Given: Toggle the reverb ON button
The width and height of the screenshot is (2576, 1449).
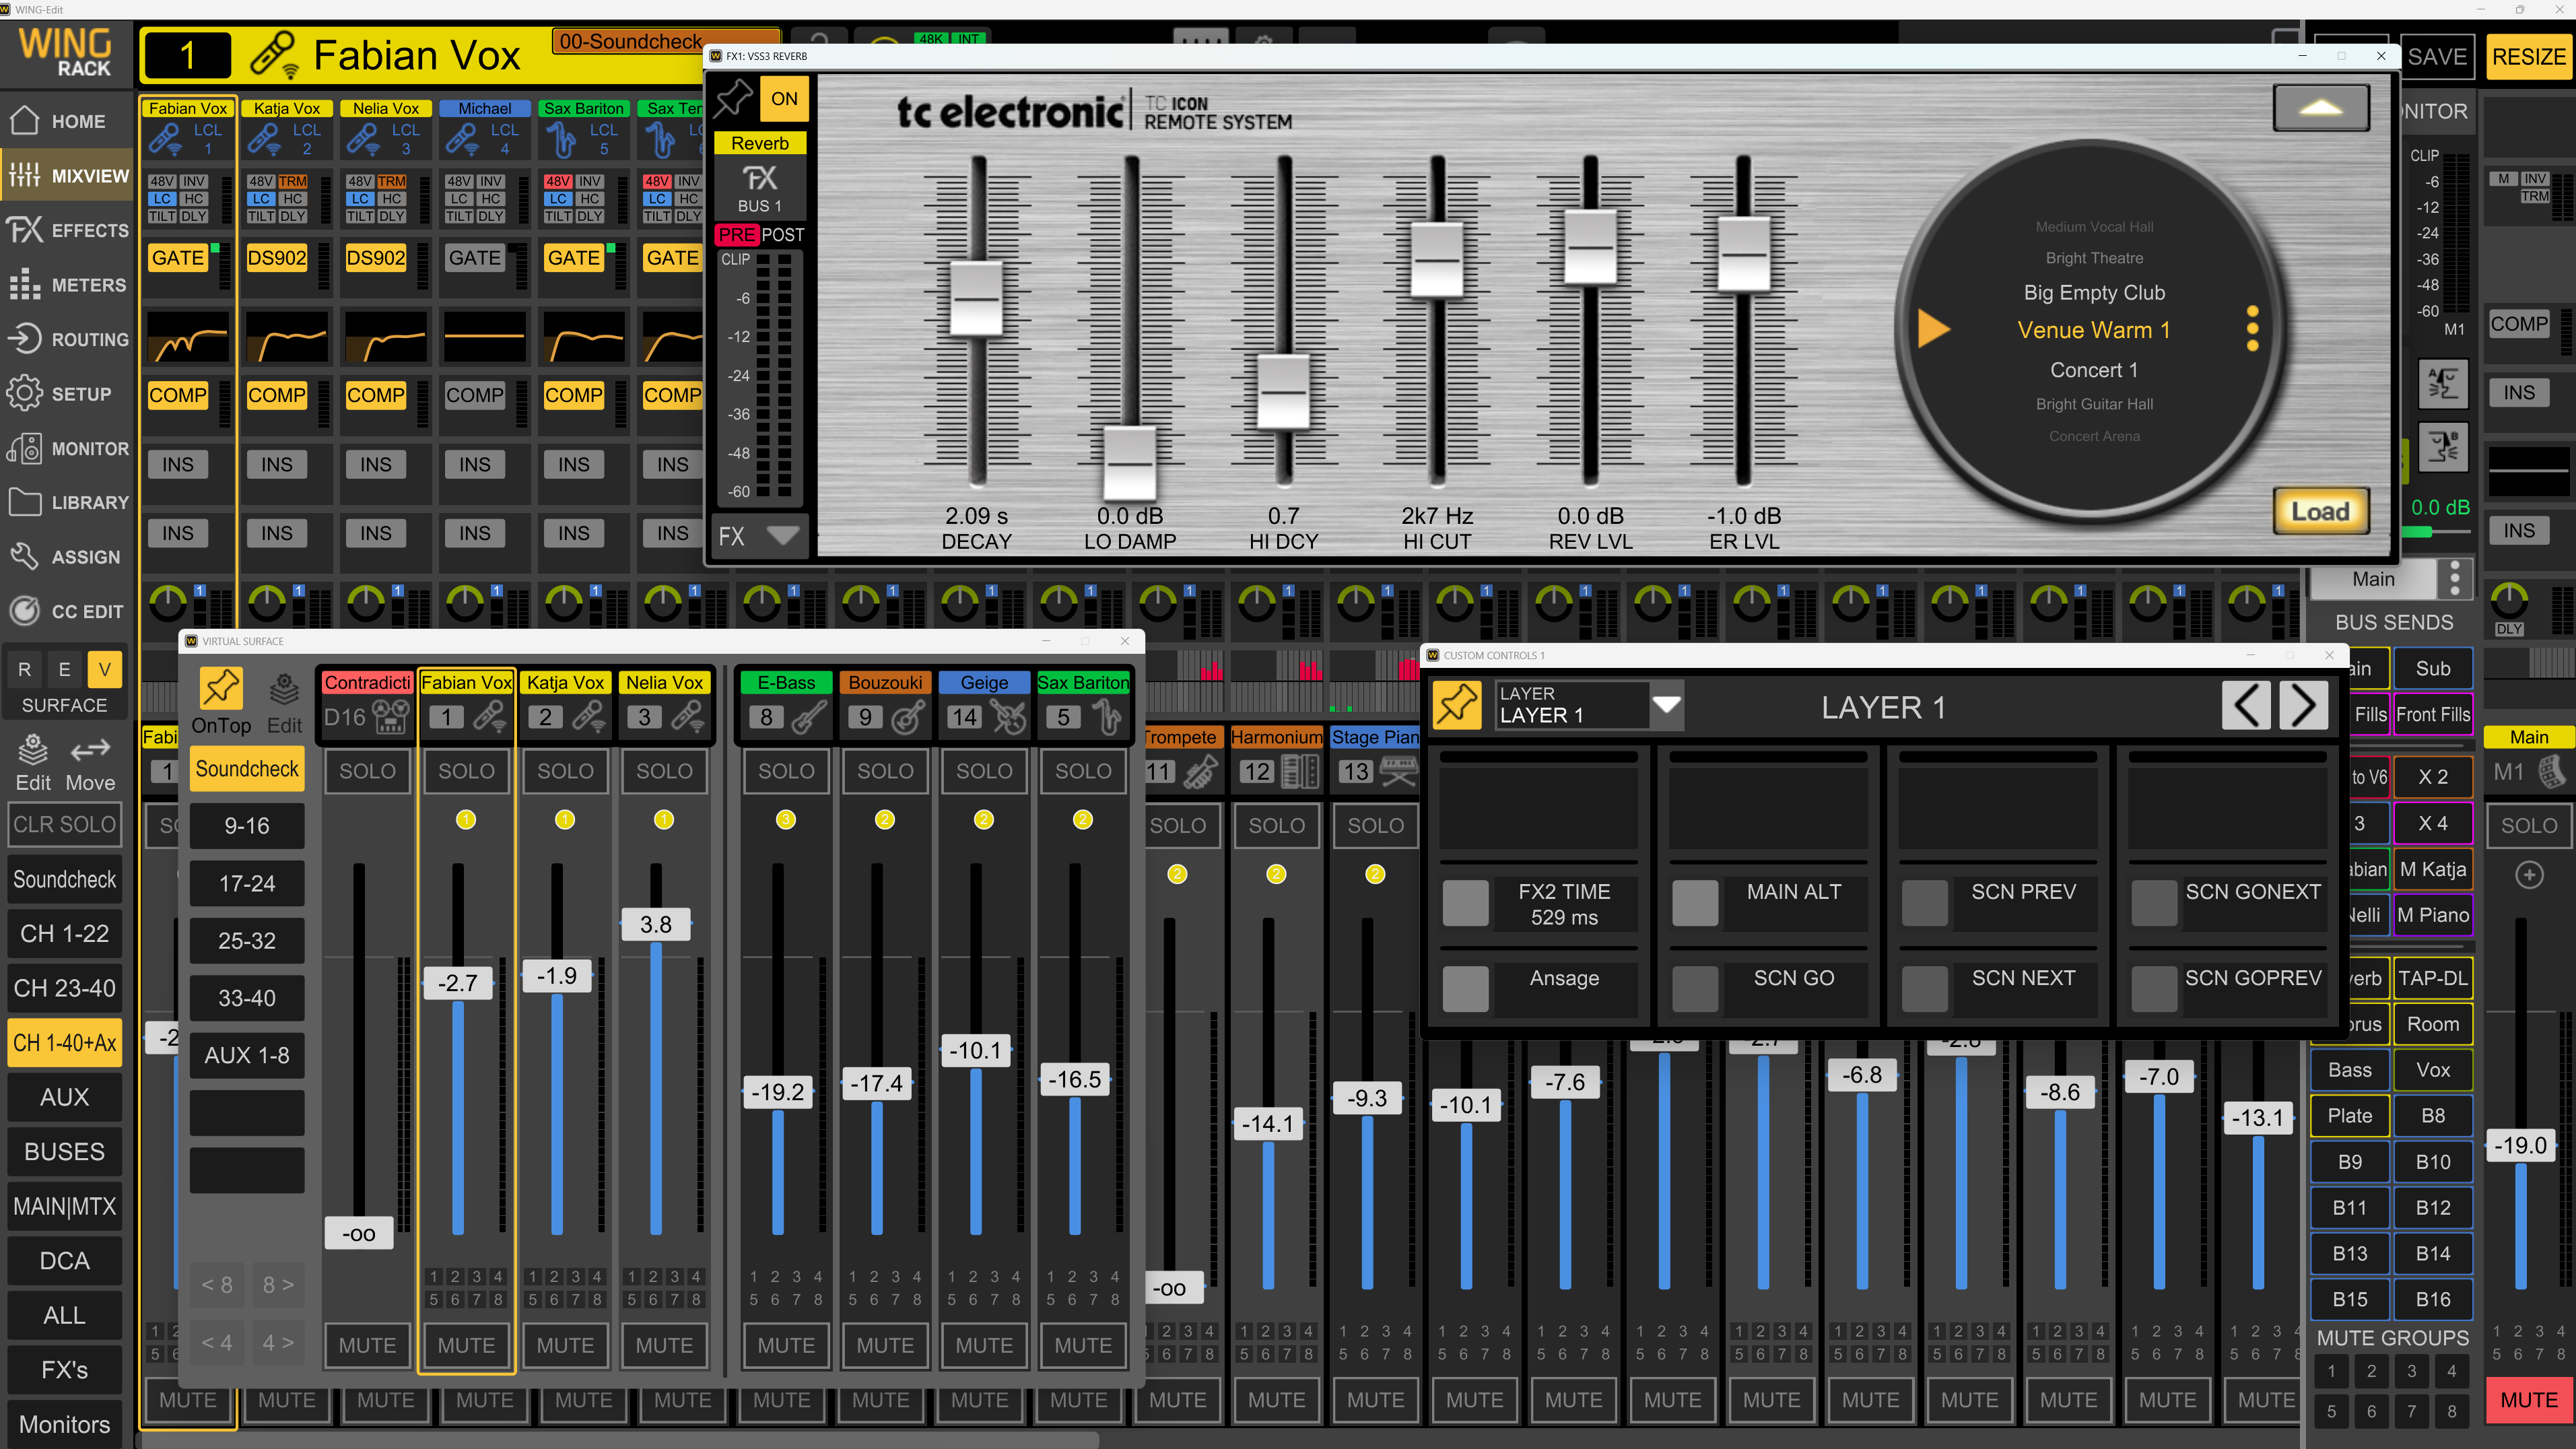Looking at the screenshot, I should tap(784, 98).
